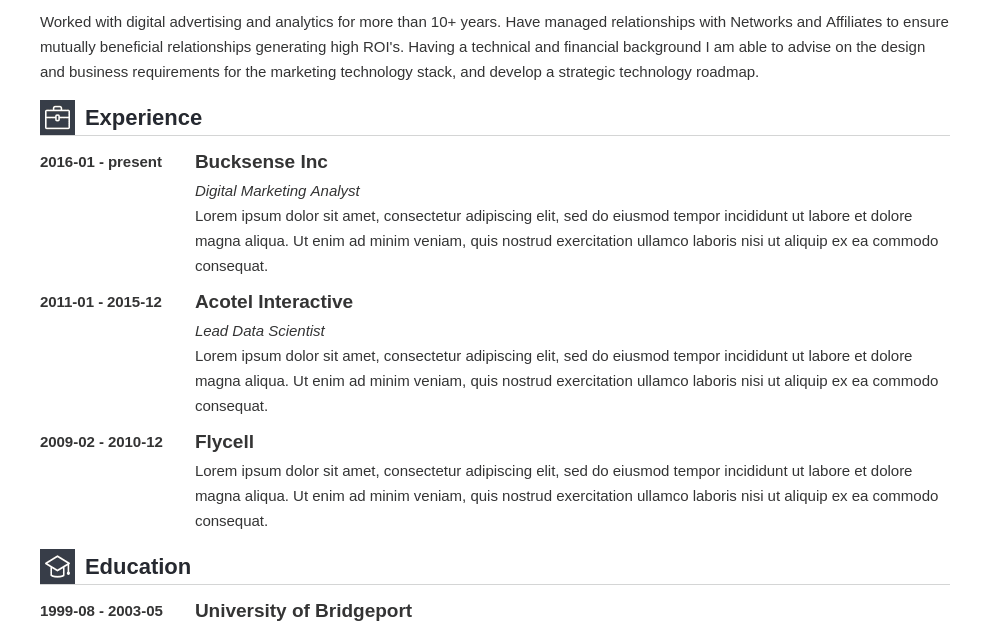Click the Acotel Interactive company title
990x630 pixels.
[x=273, y=302]
